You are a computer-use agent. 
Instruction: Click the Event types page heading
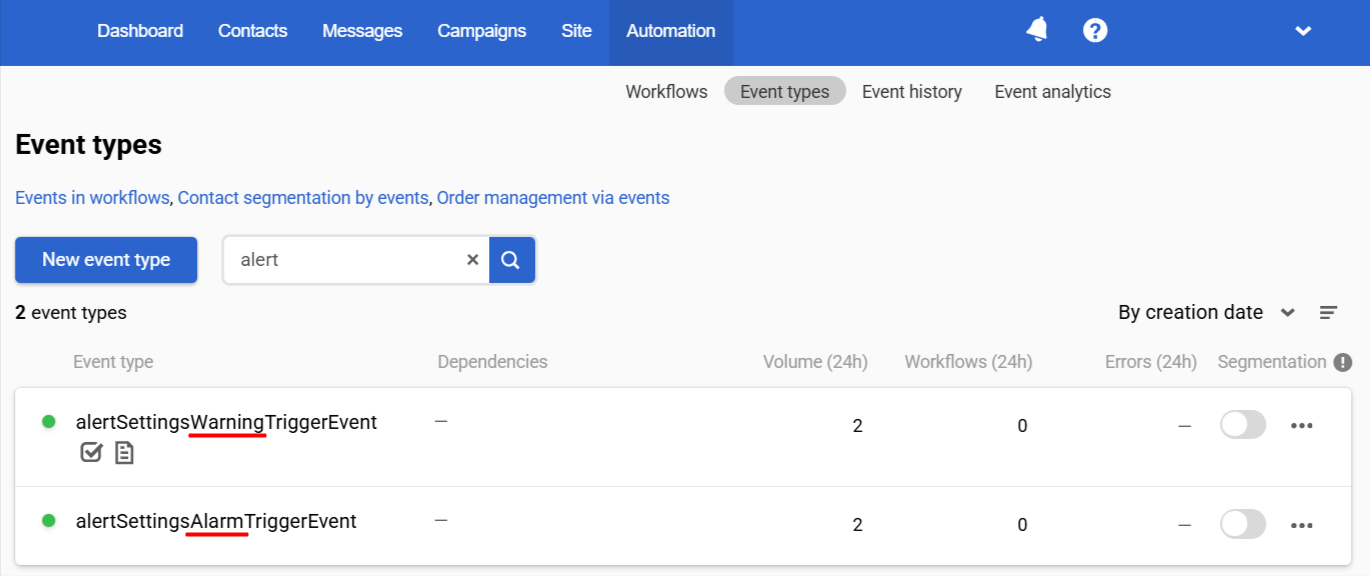pos(89,145)
